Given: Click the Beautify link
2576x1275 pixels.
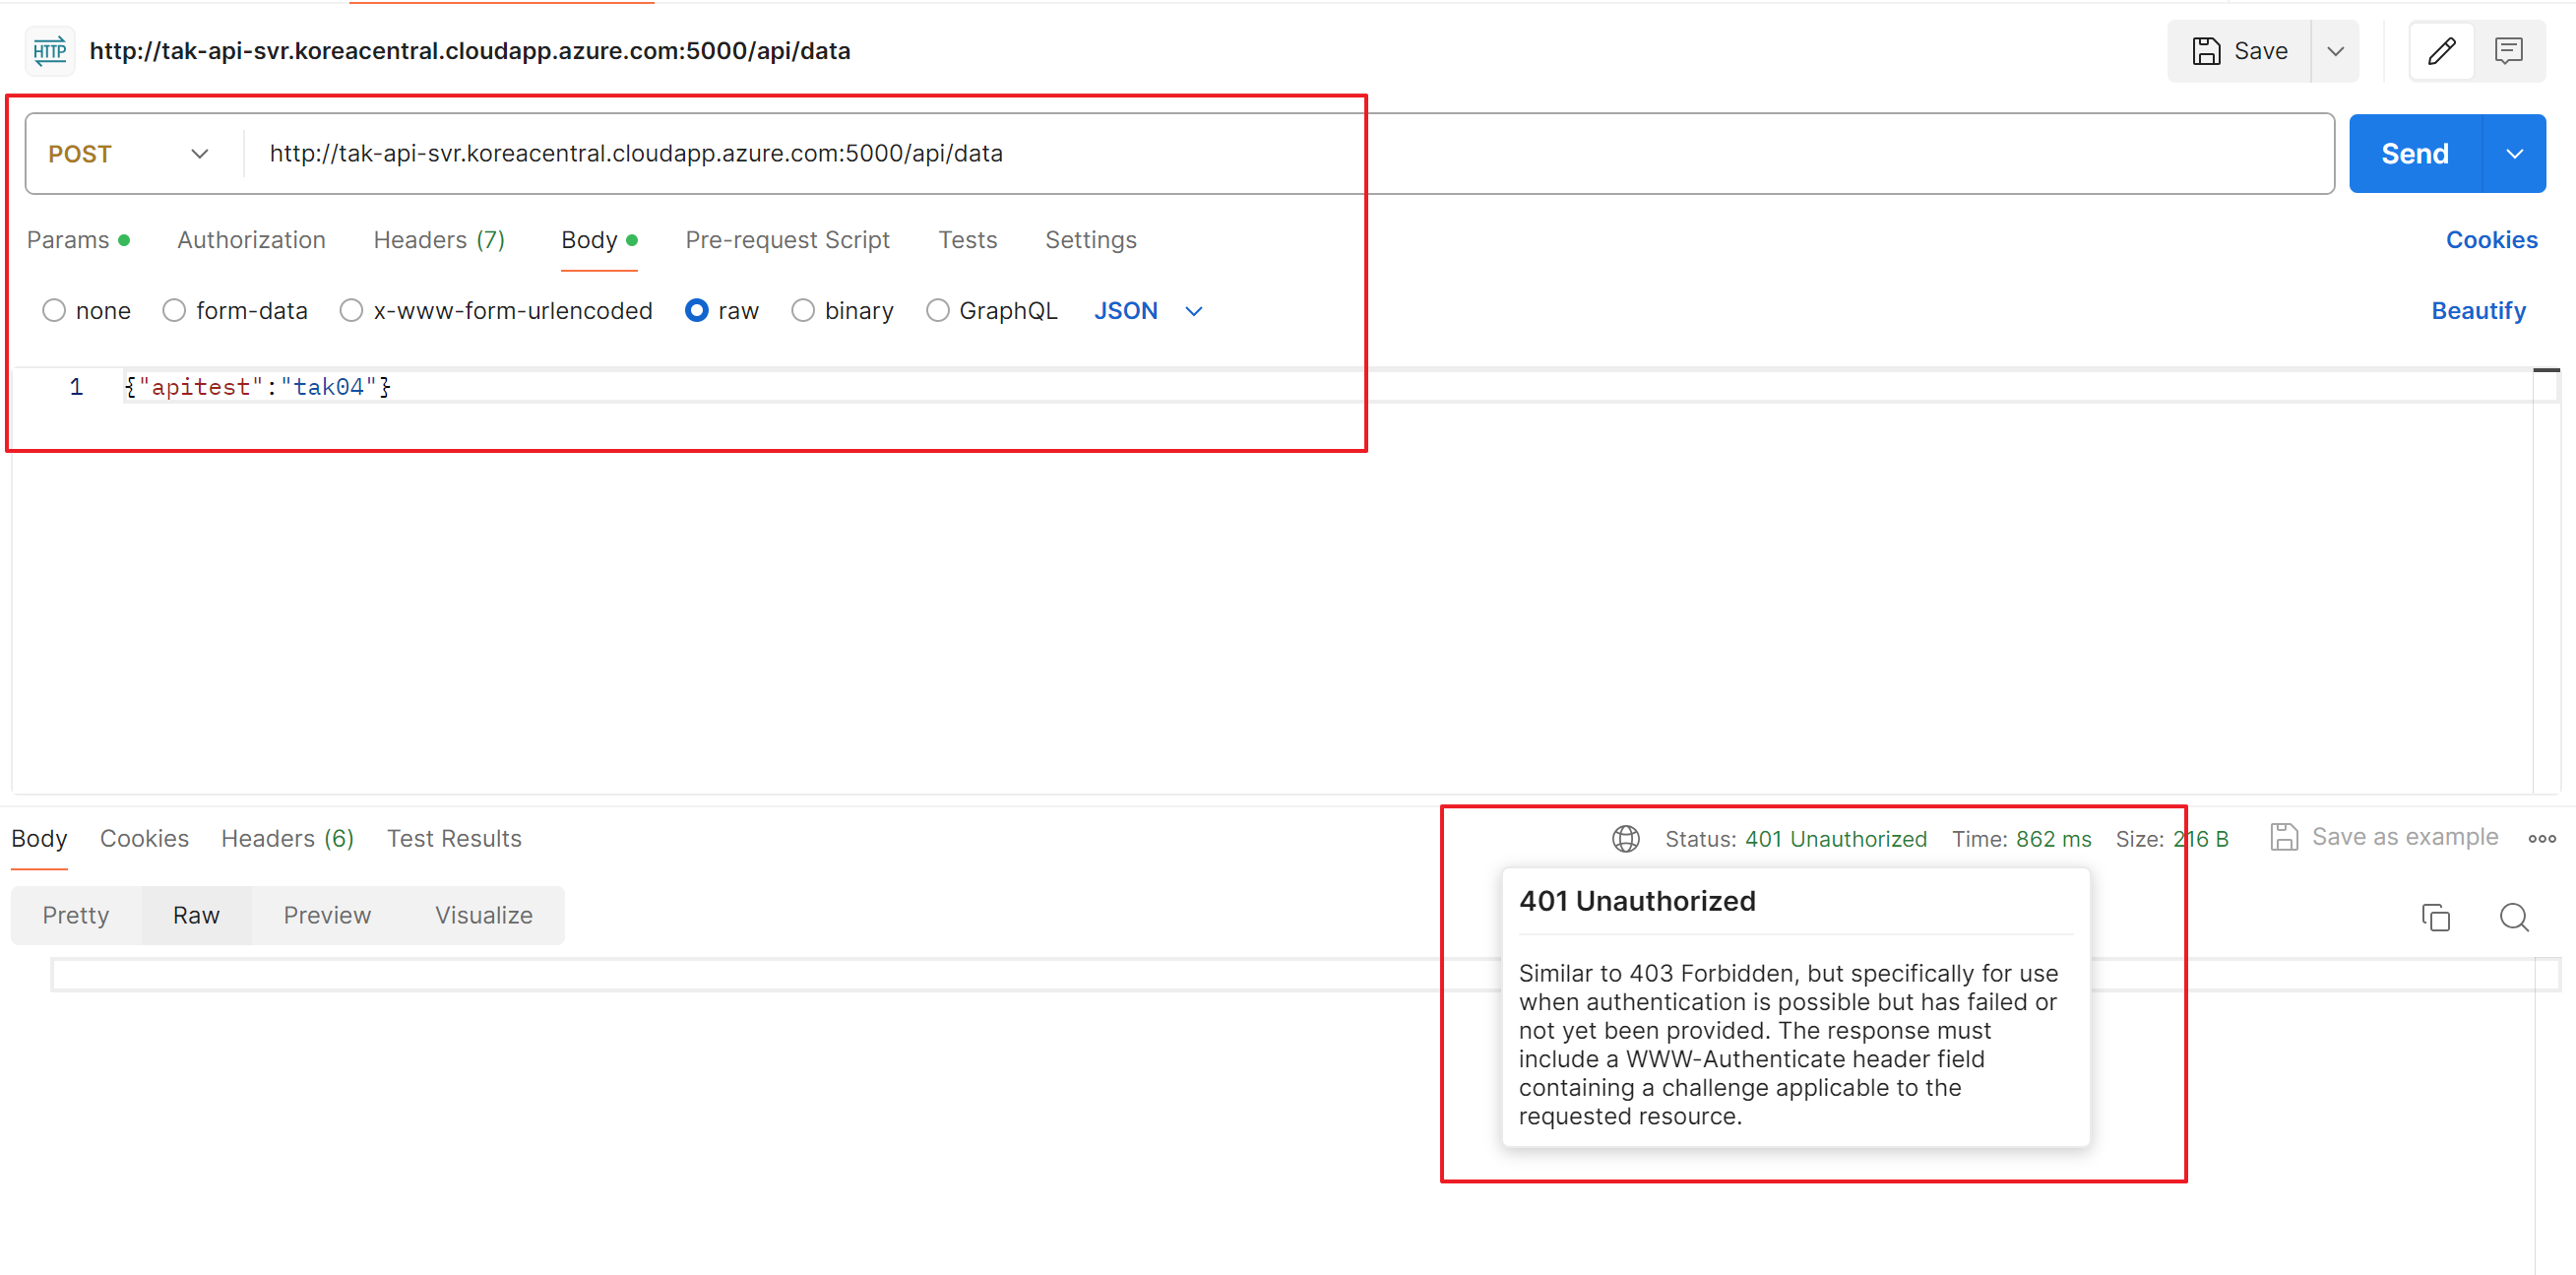Looking at the screenshot, I should [2477, 311].
